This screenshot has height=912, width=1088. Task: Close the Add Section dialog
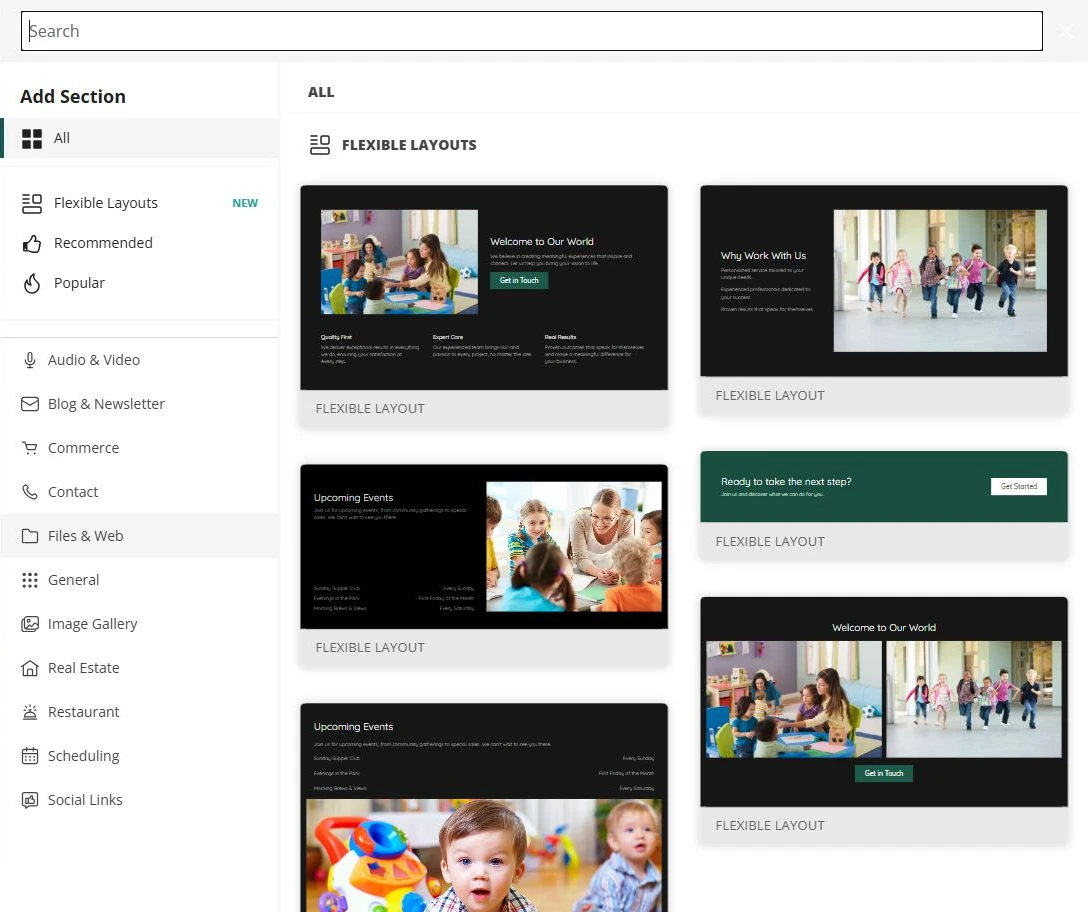tap(1066, 31)
